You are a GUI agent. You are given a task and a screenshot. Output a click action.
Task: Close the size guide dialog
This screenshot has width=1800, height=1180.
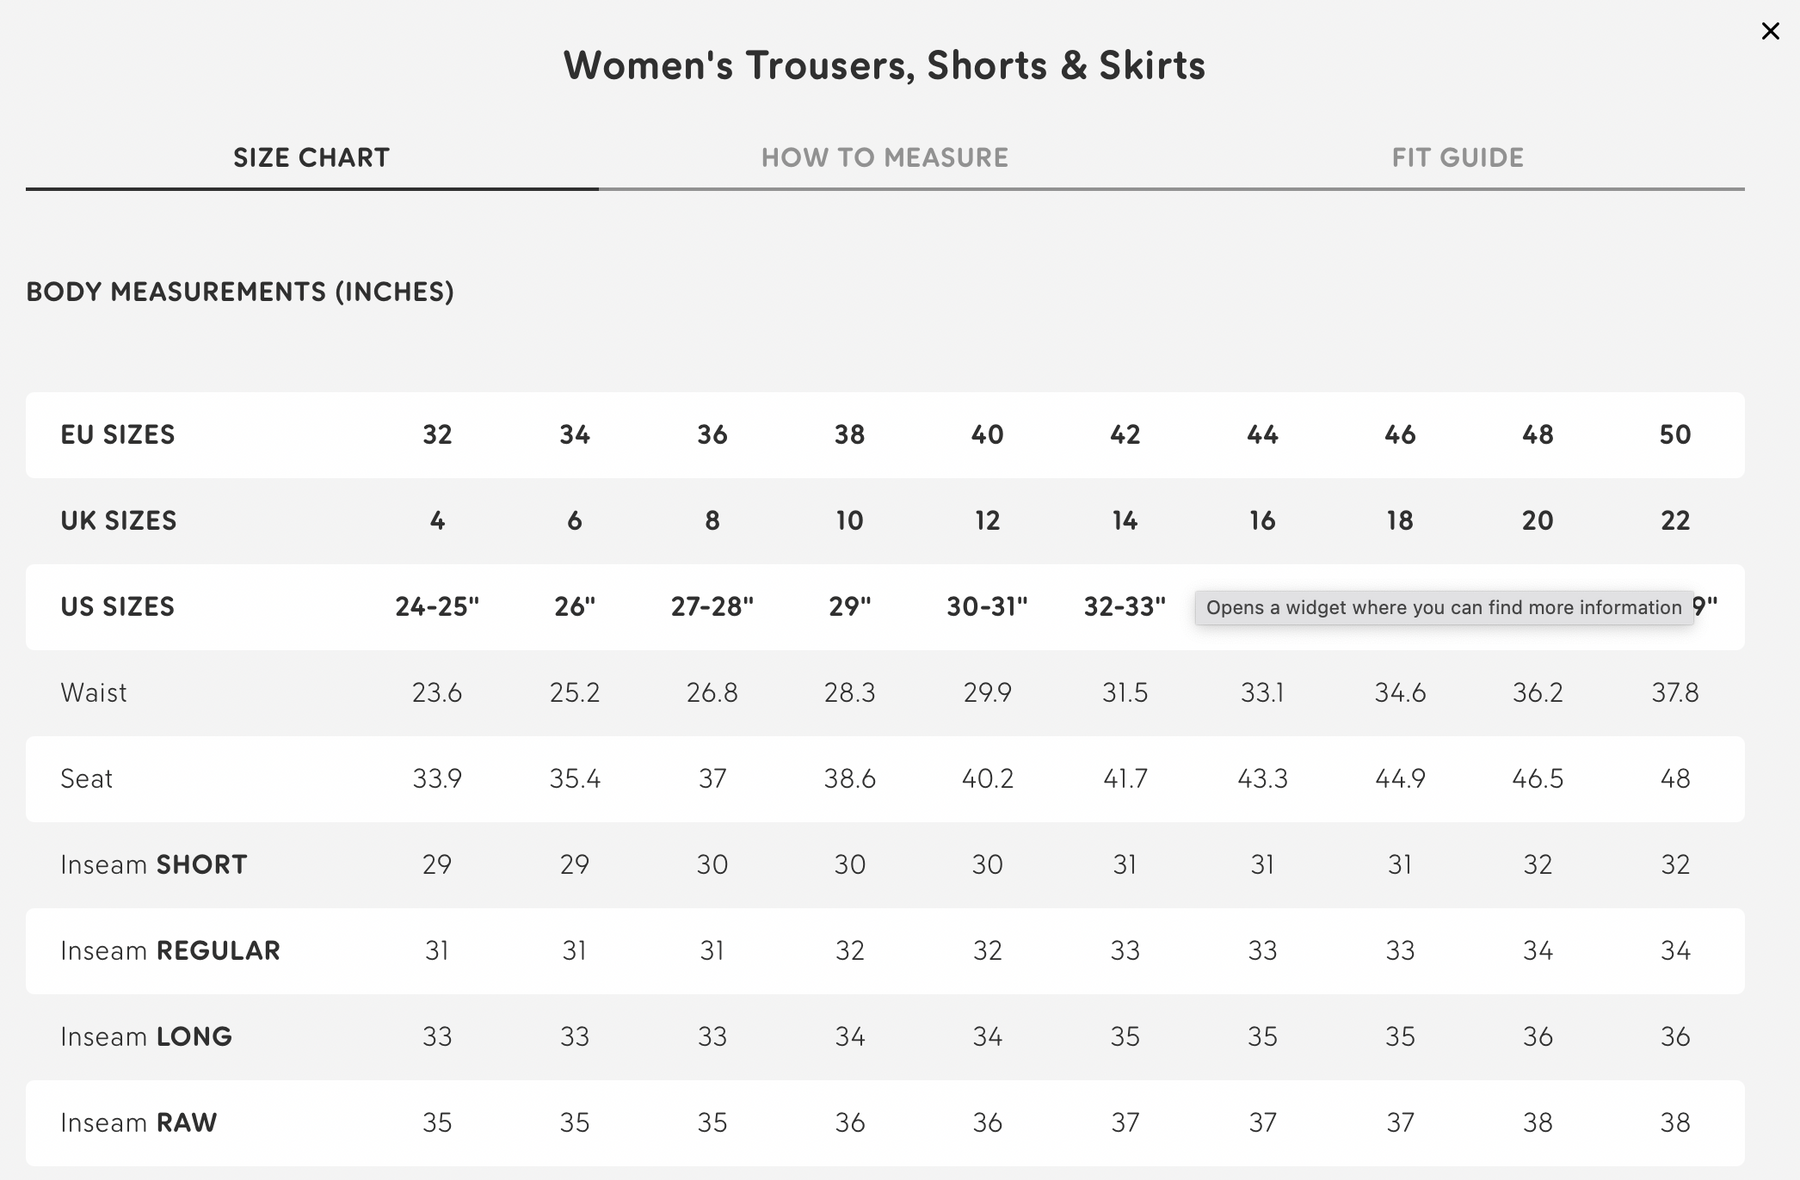click(1770, 31)
